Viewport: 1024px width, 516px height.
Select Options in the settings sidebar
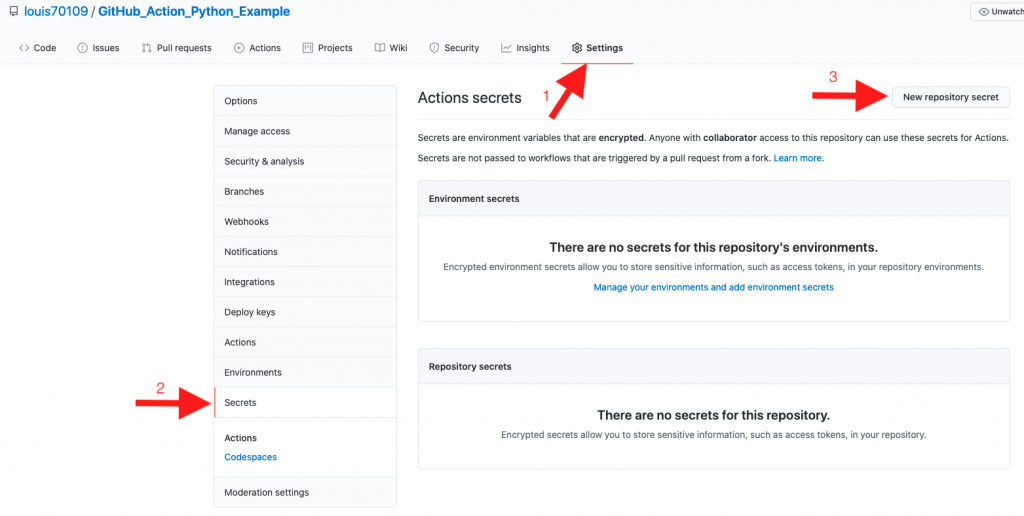tap(305, 101)
